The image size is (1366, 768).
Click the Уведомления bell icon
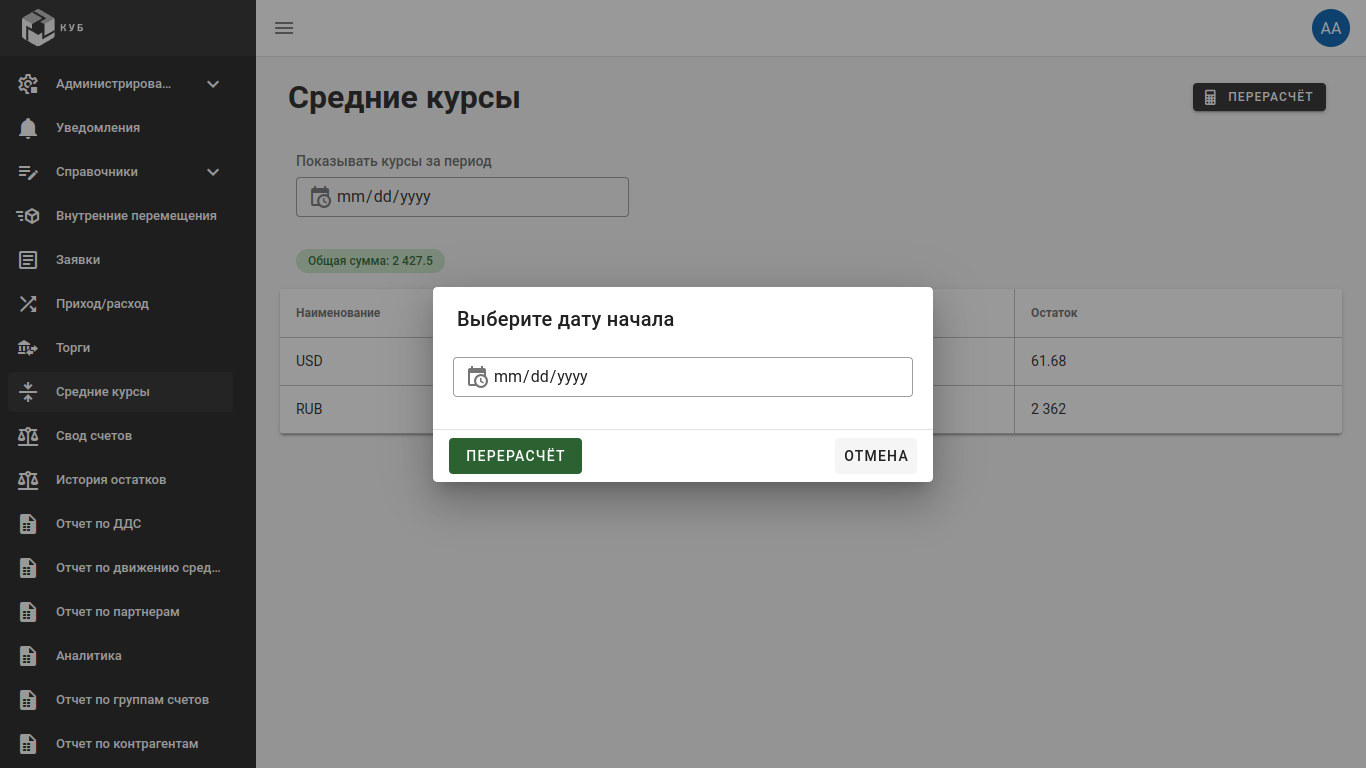[x=28, y=128]
